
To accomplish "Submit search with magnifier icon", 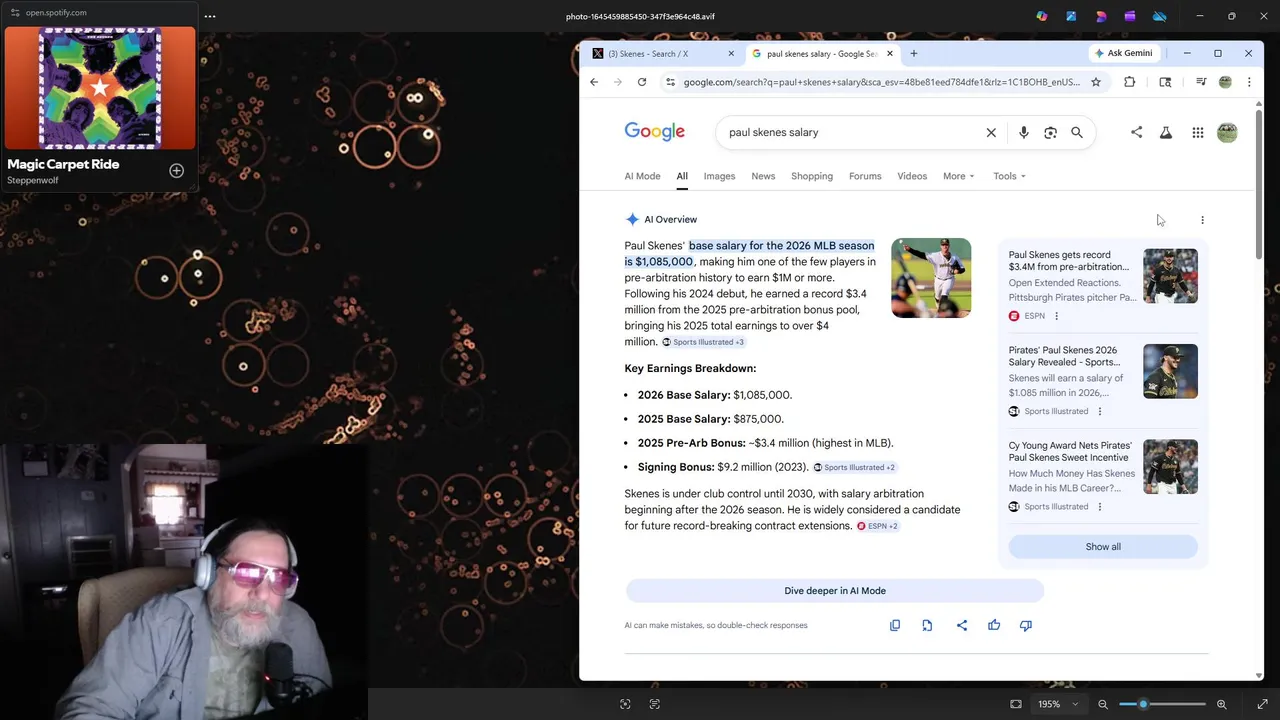I will coord(1077,132).
